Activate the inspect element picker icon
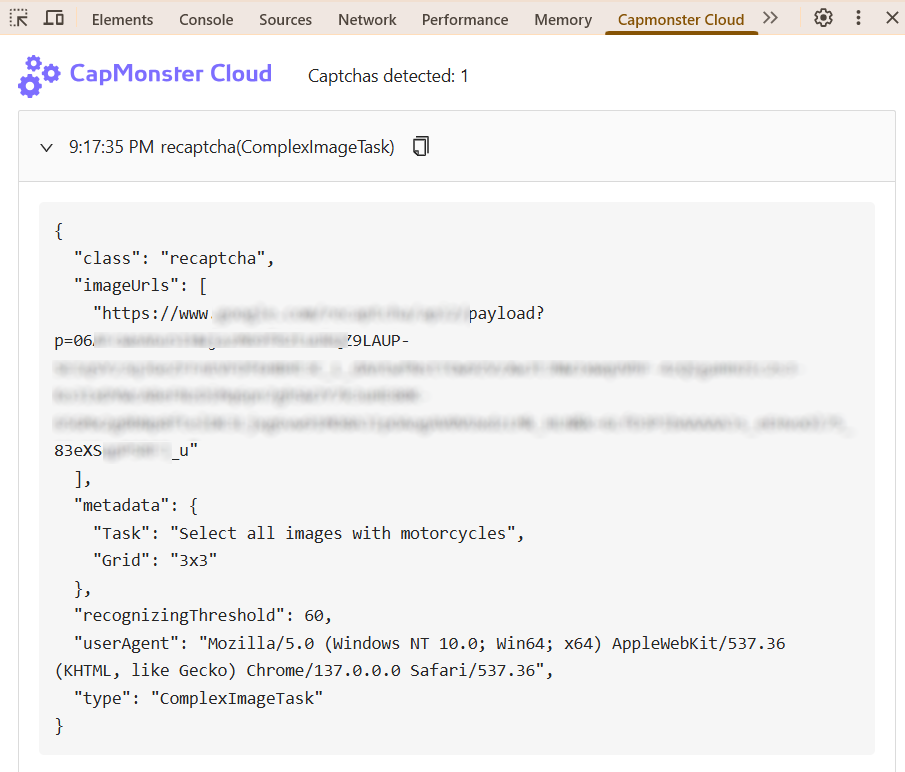 [x=19, y=18]
